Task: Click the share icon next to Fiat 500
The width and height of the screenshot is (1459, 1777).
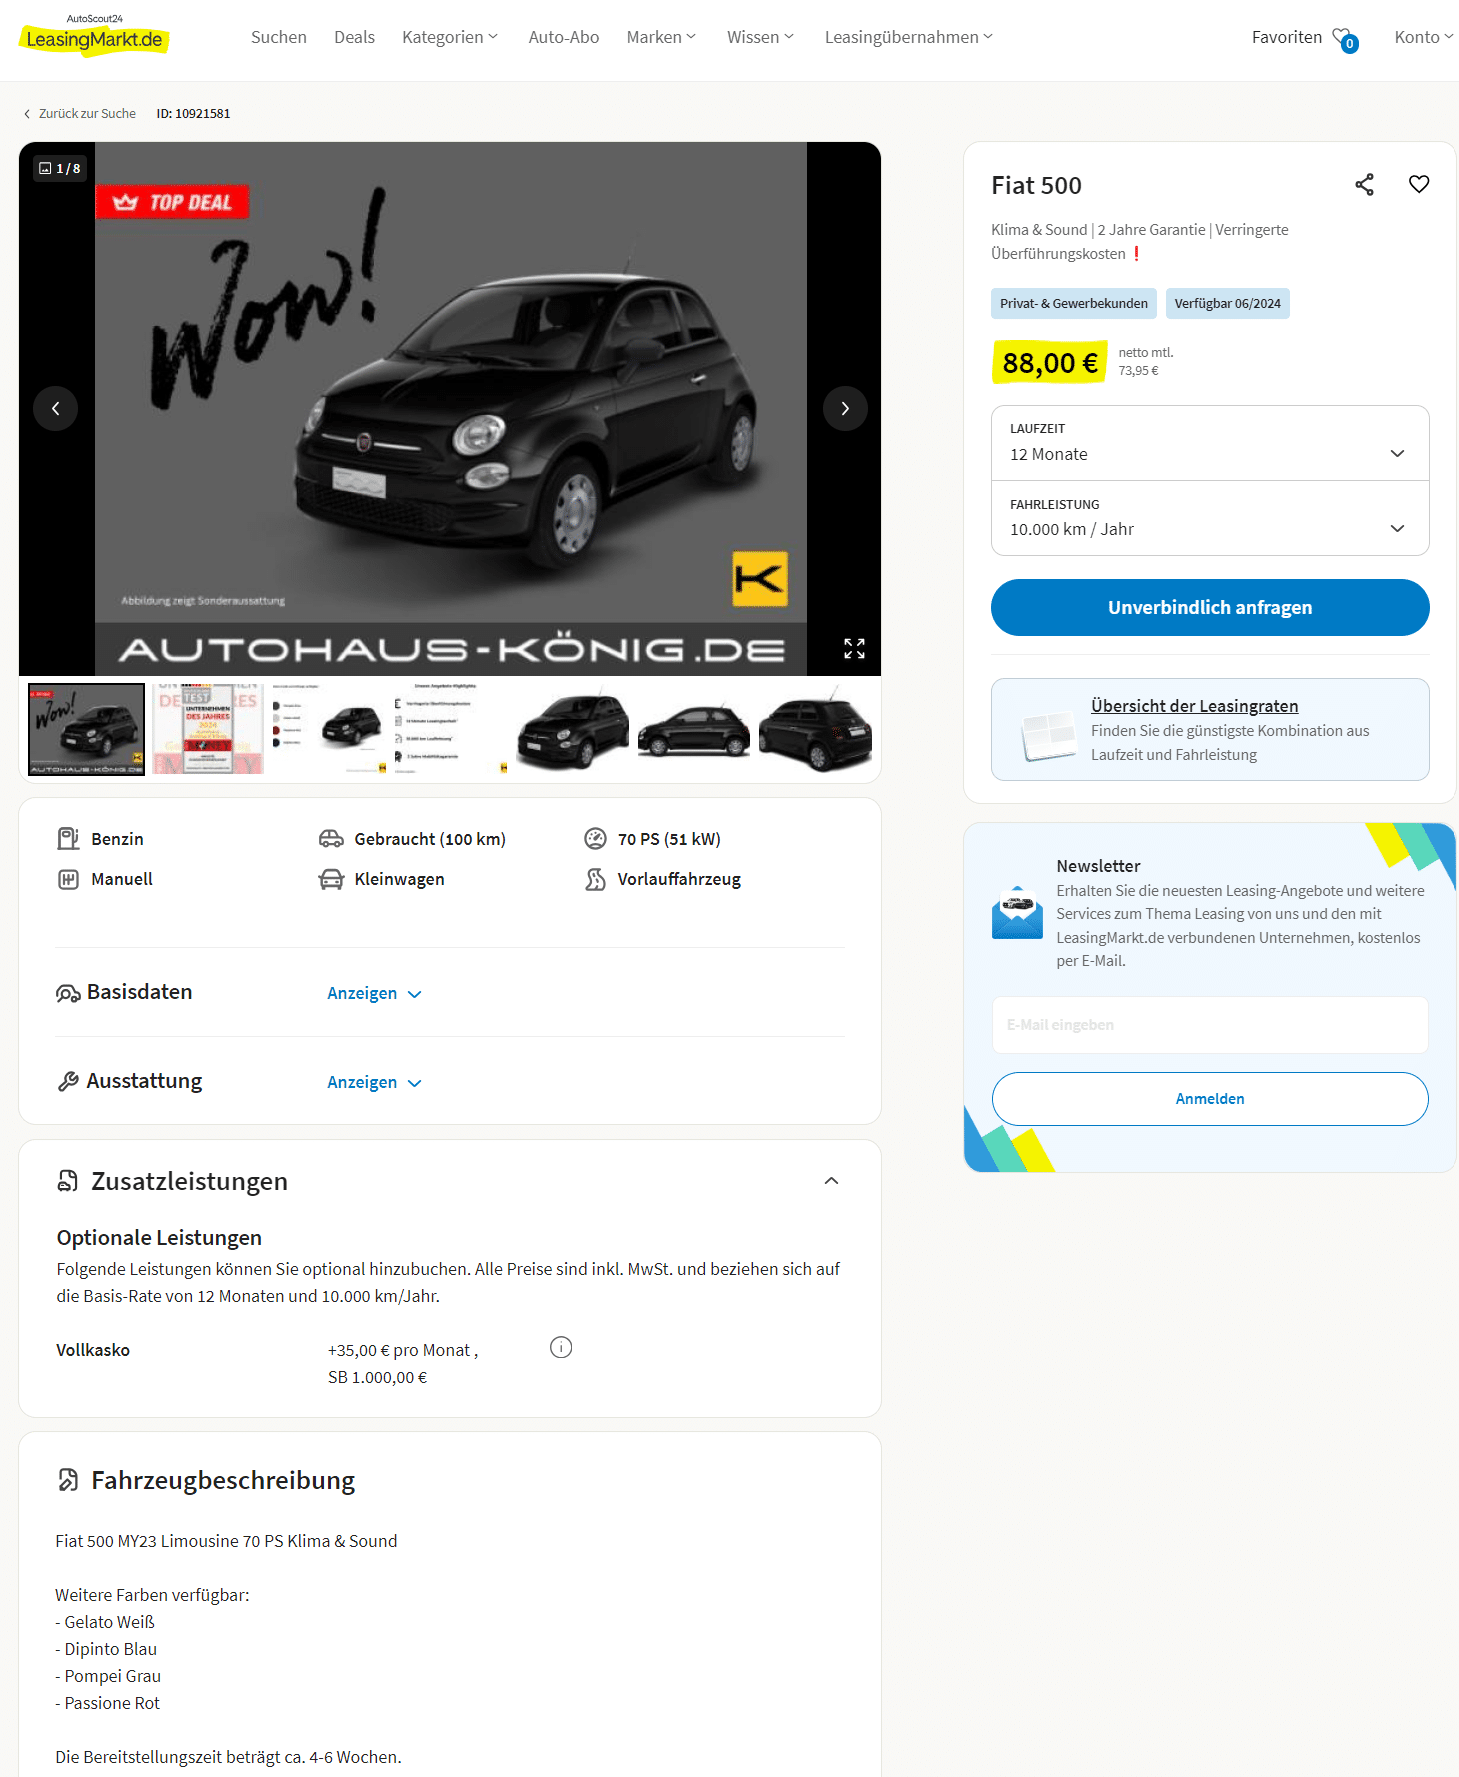Action: [x=1364, y=185]
